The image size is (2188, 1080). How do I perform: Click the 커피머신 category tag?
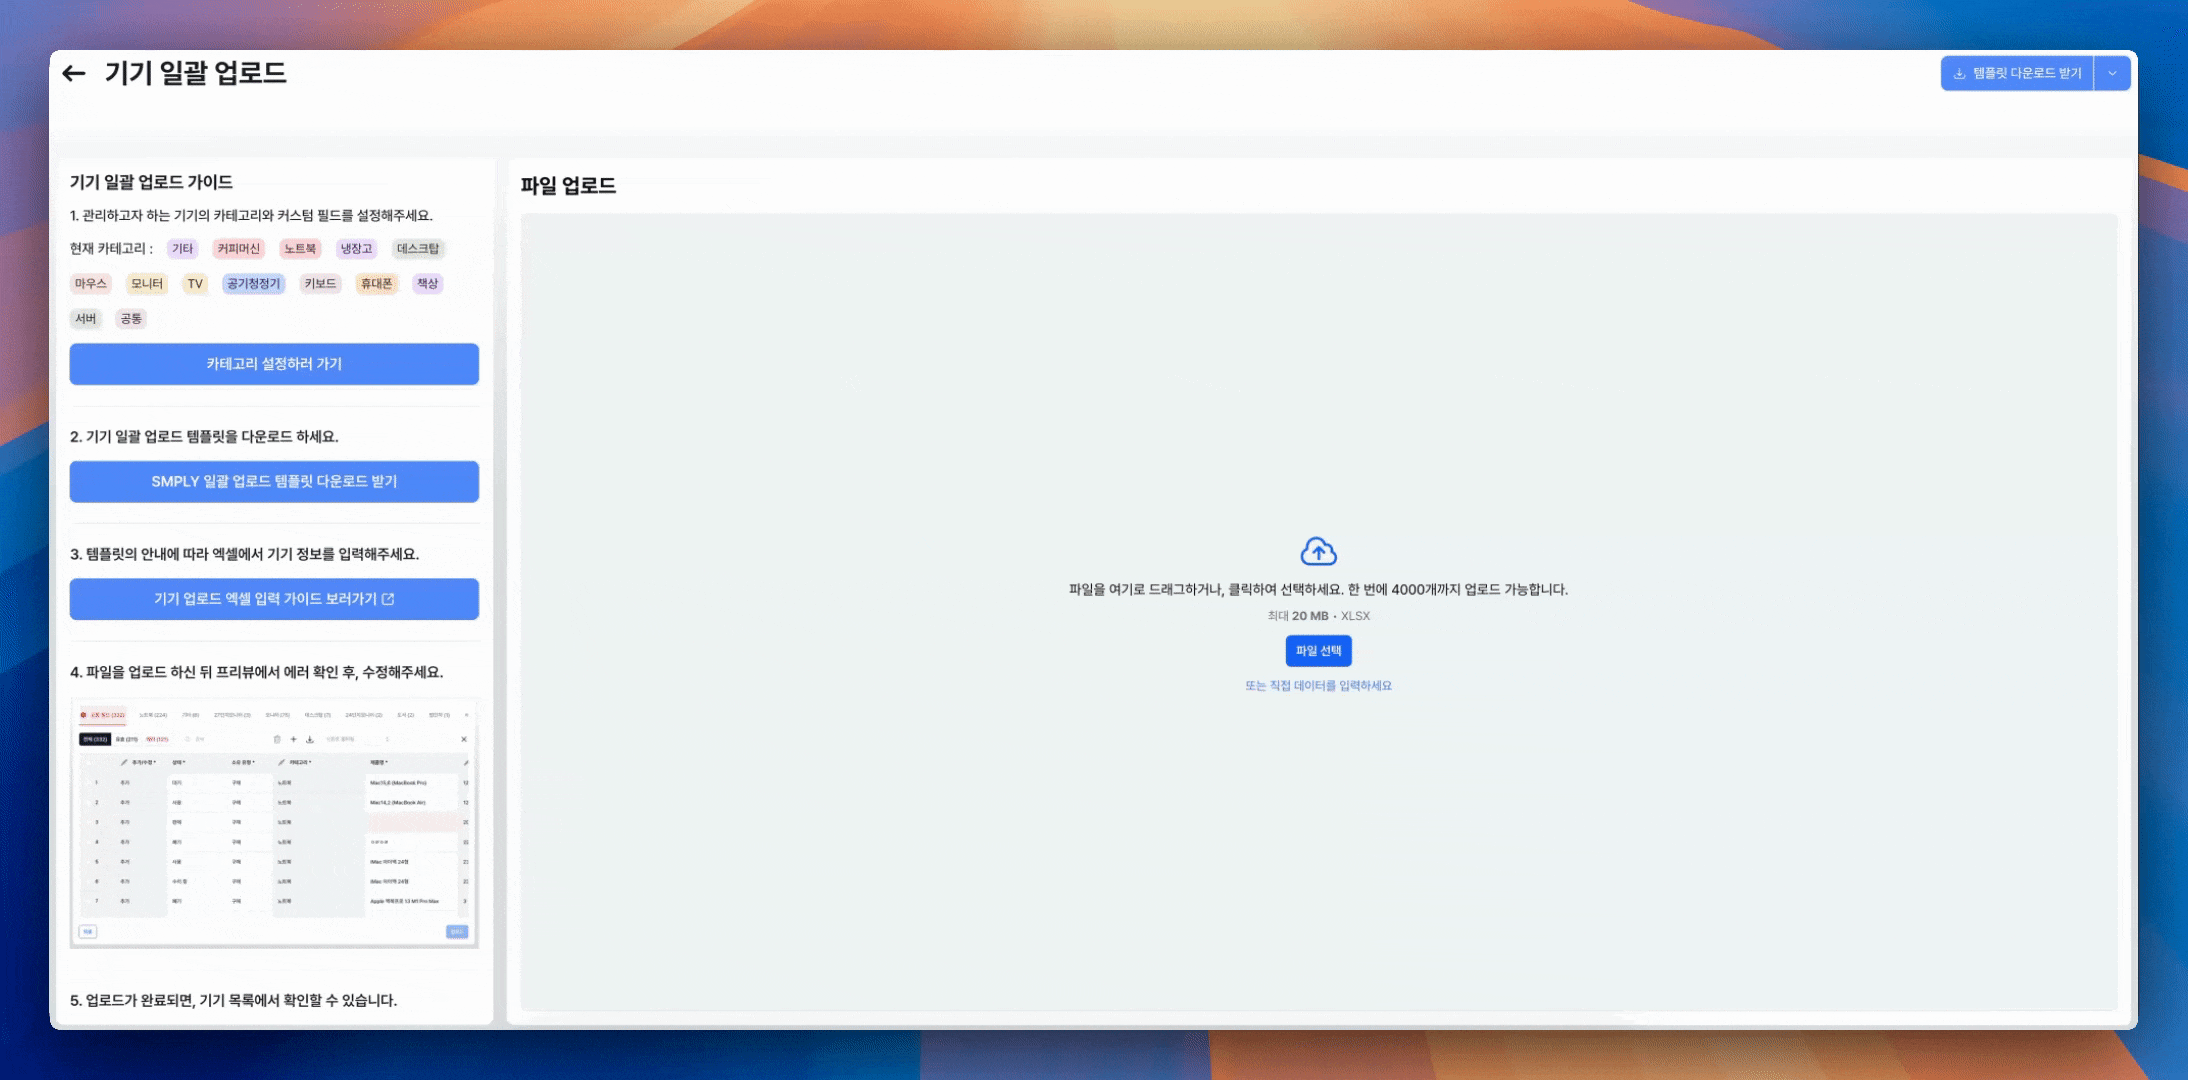238,249
